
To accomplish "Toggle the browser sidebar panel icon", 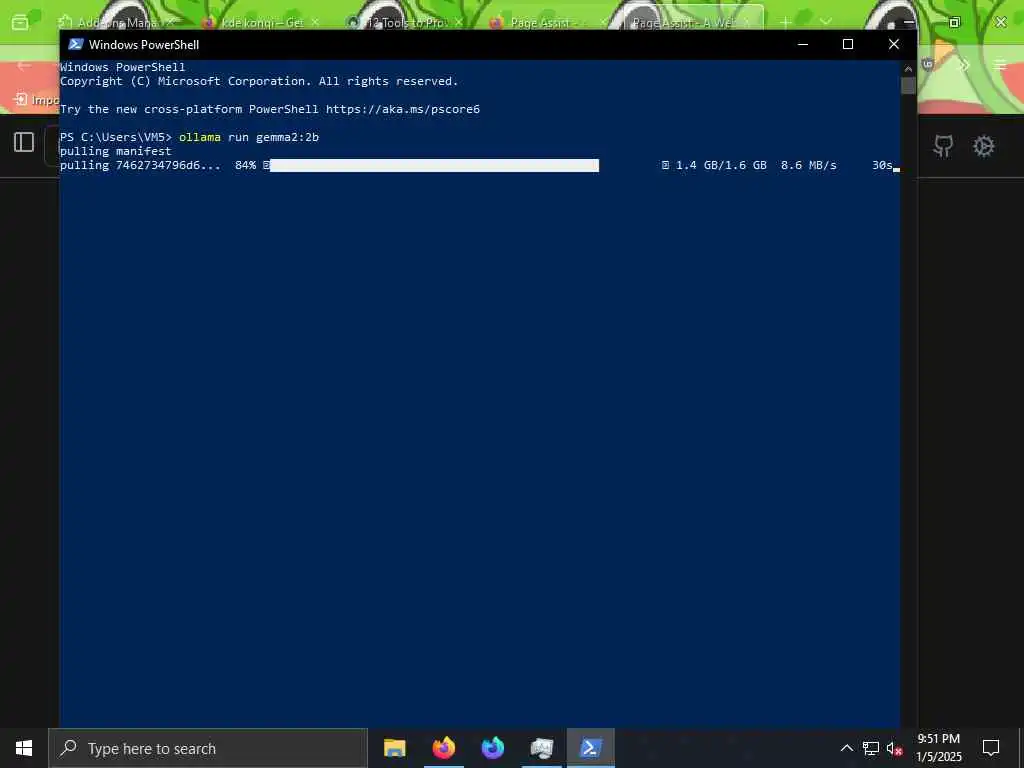I will [24, 142].
